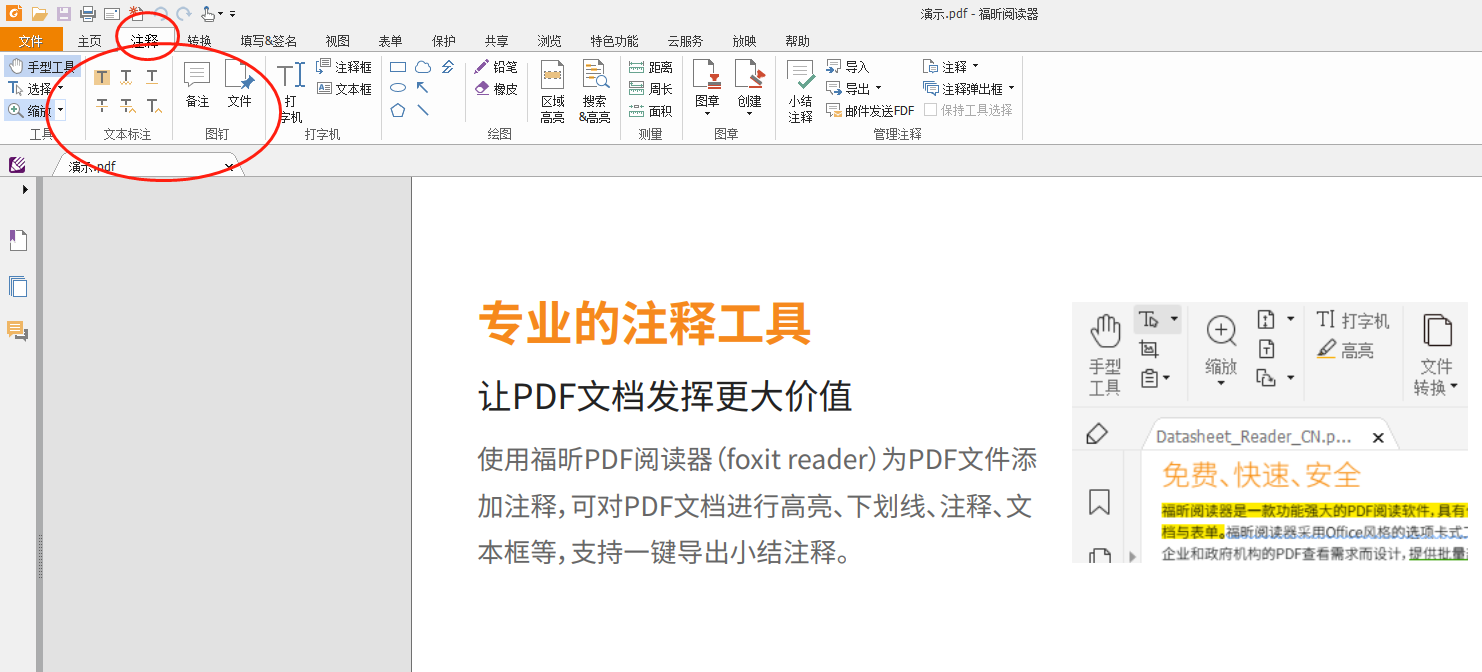
Task: Create a summary of comments (小结注释)
Action: click(x=800, y=90)
